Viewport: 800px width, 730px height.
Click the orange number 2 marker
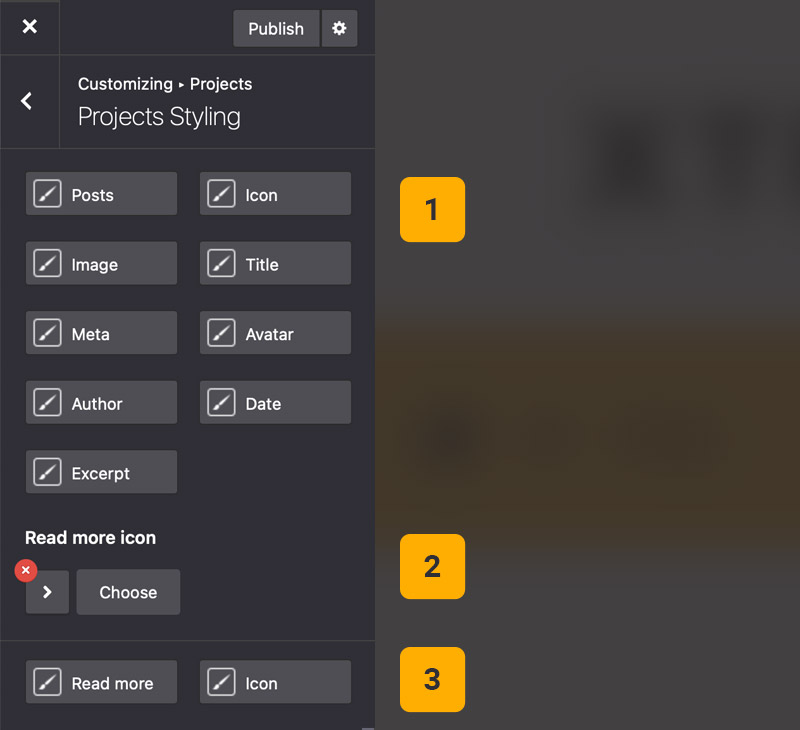point(432,566)
